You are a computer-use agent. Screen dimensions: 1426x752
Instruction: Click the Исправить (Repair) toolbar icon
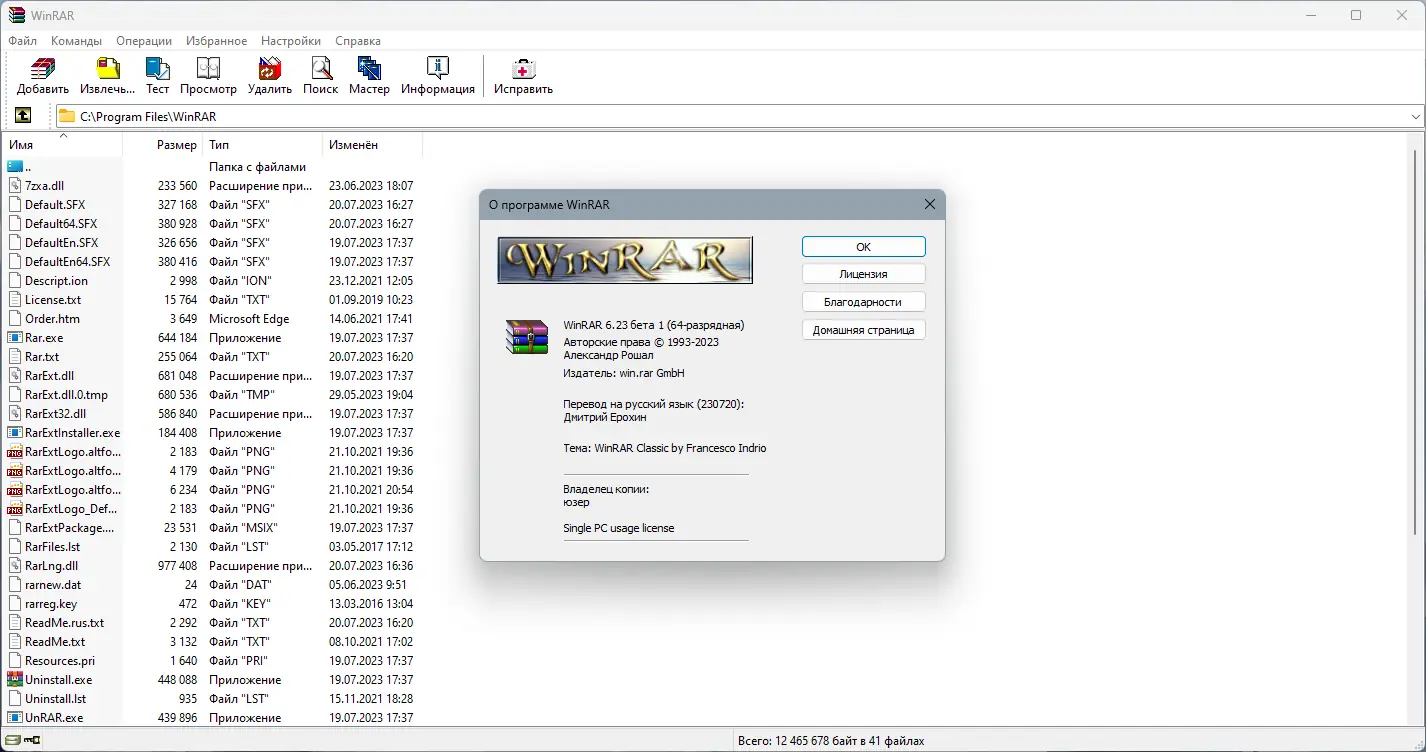coord(523,69)
